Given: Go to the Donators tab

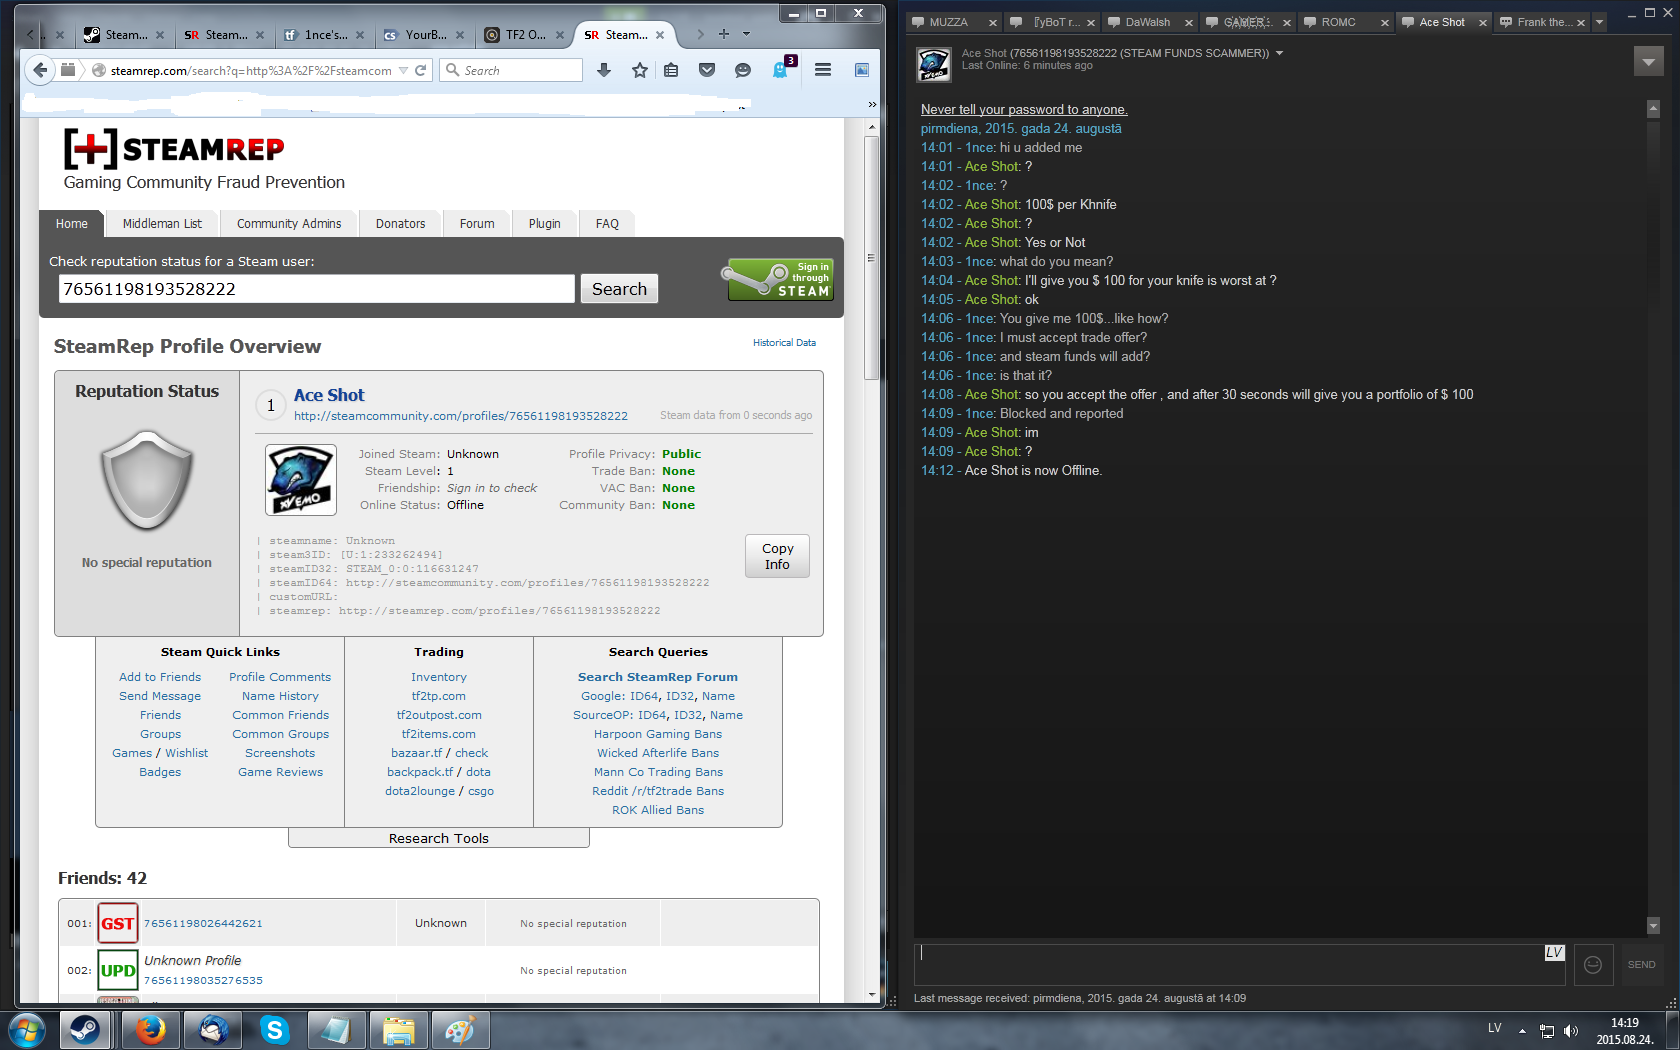Looking at the screenshot, I should tap(400, 224).
